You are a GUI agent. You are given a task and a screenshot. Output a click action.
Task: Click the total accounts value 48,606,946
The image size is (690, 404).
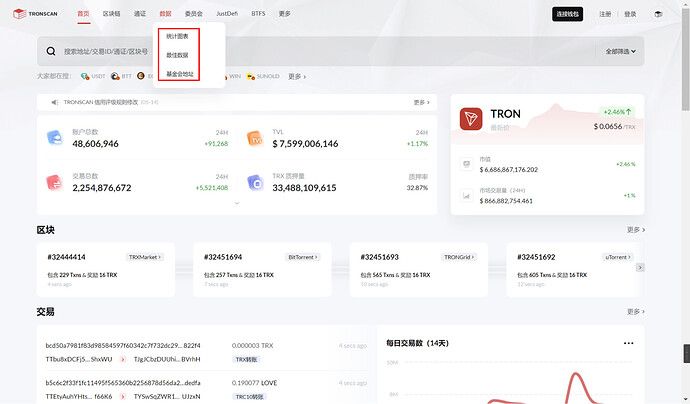(95, 143)
